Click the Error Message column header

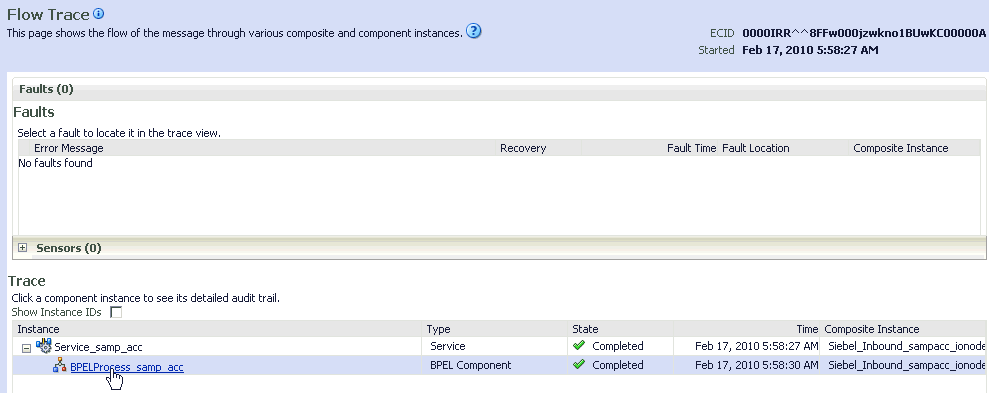tap(69, 148)
